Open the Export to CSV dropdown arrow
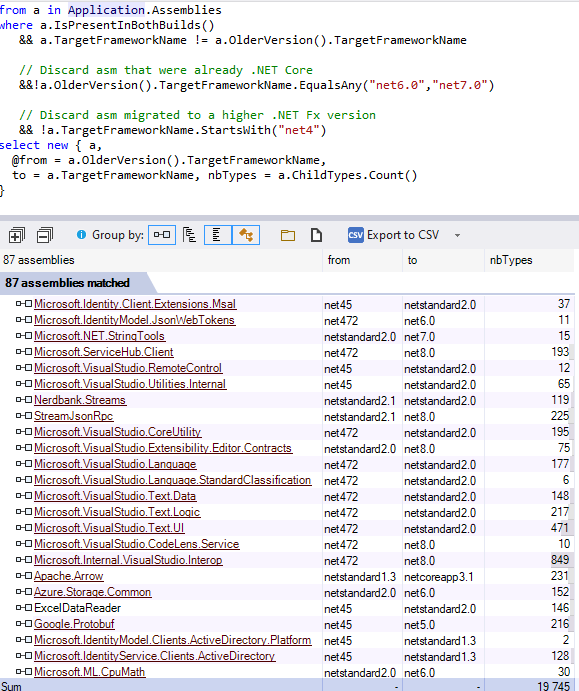Viewport: 579px width, 691px height. coord(457,236)
